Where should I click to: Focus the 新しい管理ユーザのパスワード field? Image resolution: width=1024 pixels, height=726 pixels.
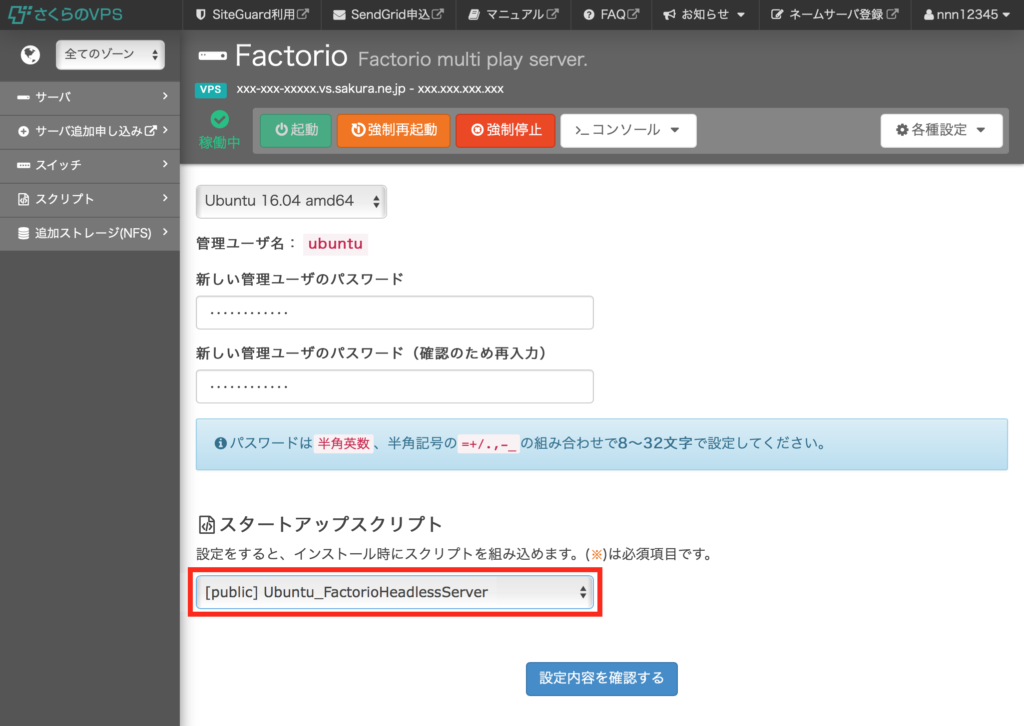pyautogui.click(x=394, y=313)
